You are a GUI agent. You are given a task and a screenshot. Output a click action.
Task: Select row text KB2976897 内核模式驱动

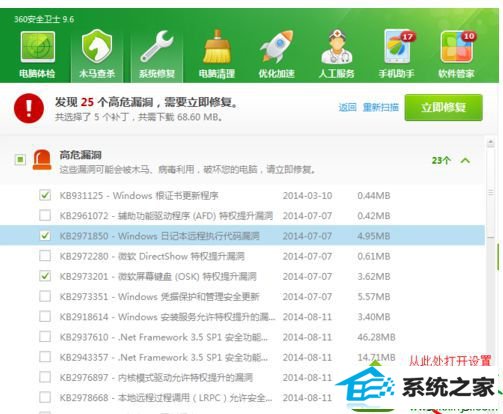pos(156,377)
